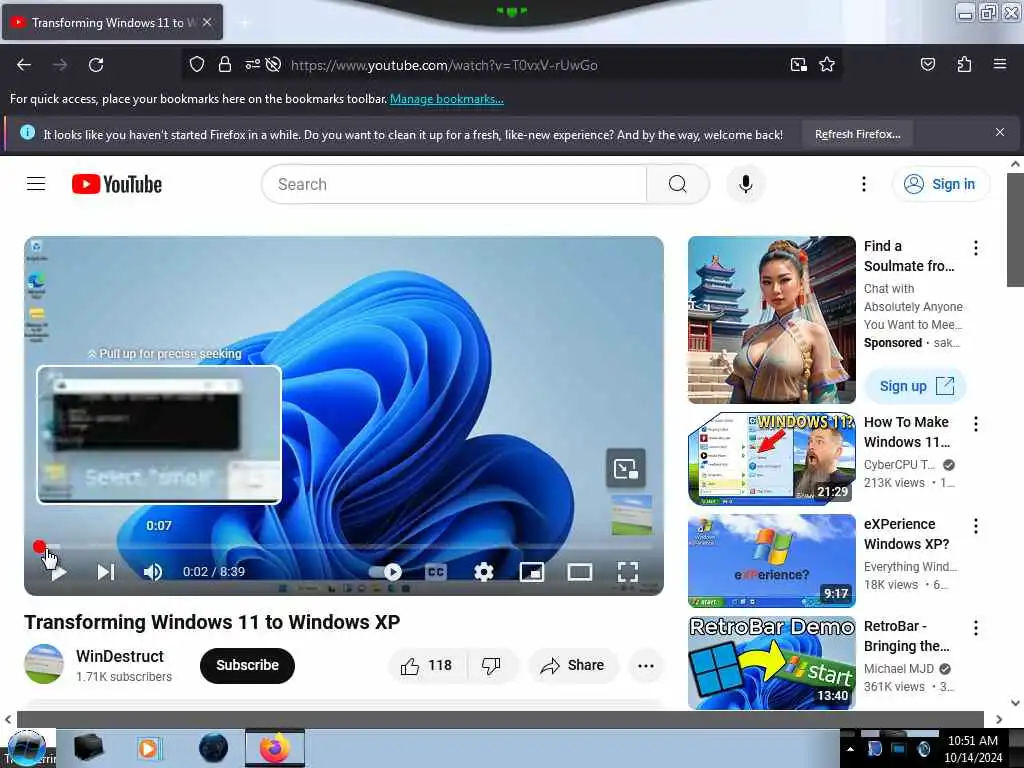Screen dimensions: 1024x768
Task: Open options menu for Find a Soulmate ad
Action: (x=976, y=248)
